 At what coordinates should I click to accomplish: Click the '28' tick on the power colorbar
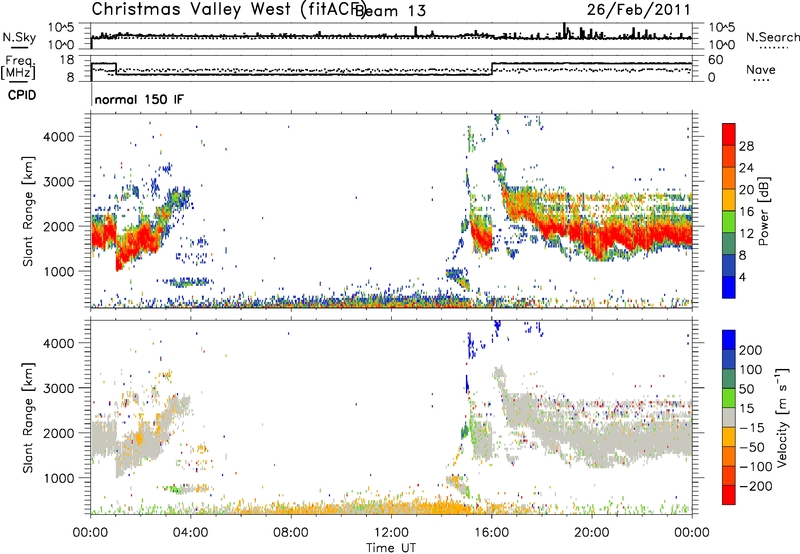pos(746,146)
